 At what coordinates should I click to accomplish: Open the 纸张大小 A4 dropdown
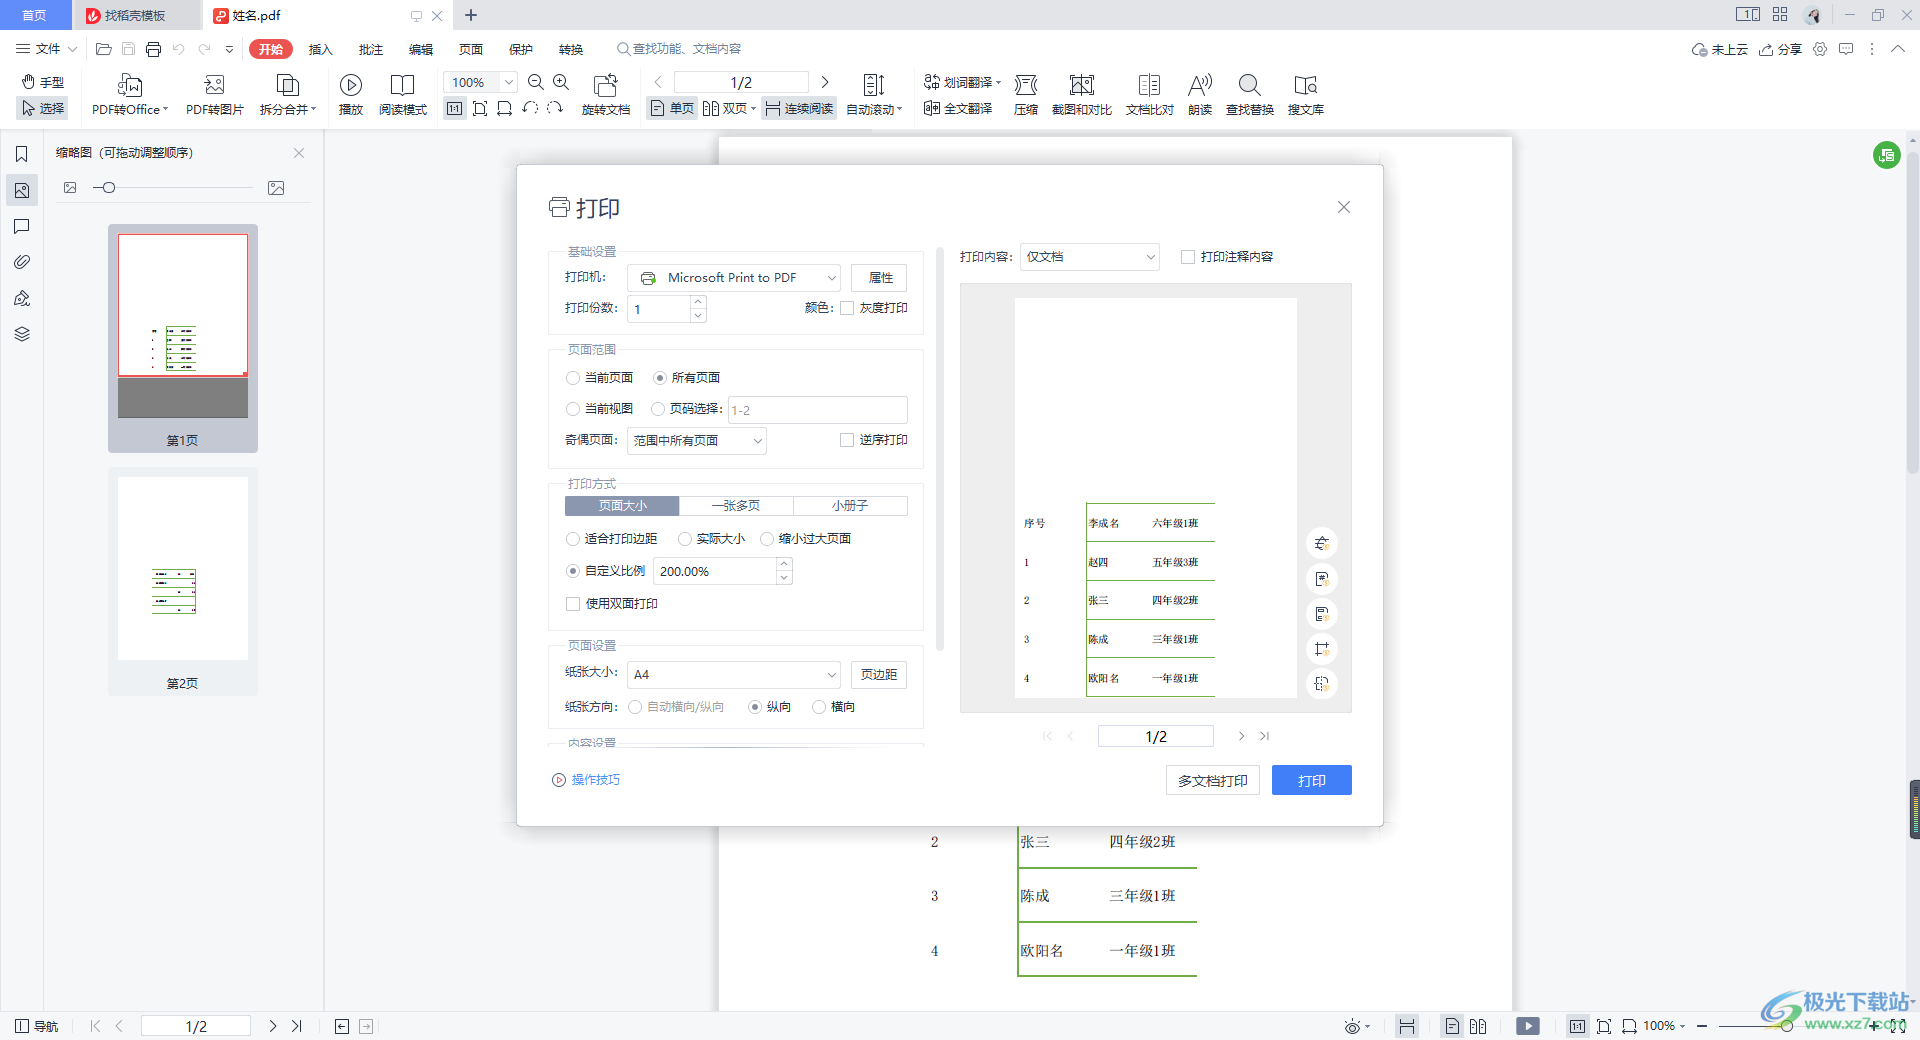(x=734, y=675)
